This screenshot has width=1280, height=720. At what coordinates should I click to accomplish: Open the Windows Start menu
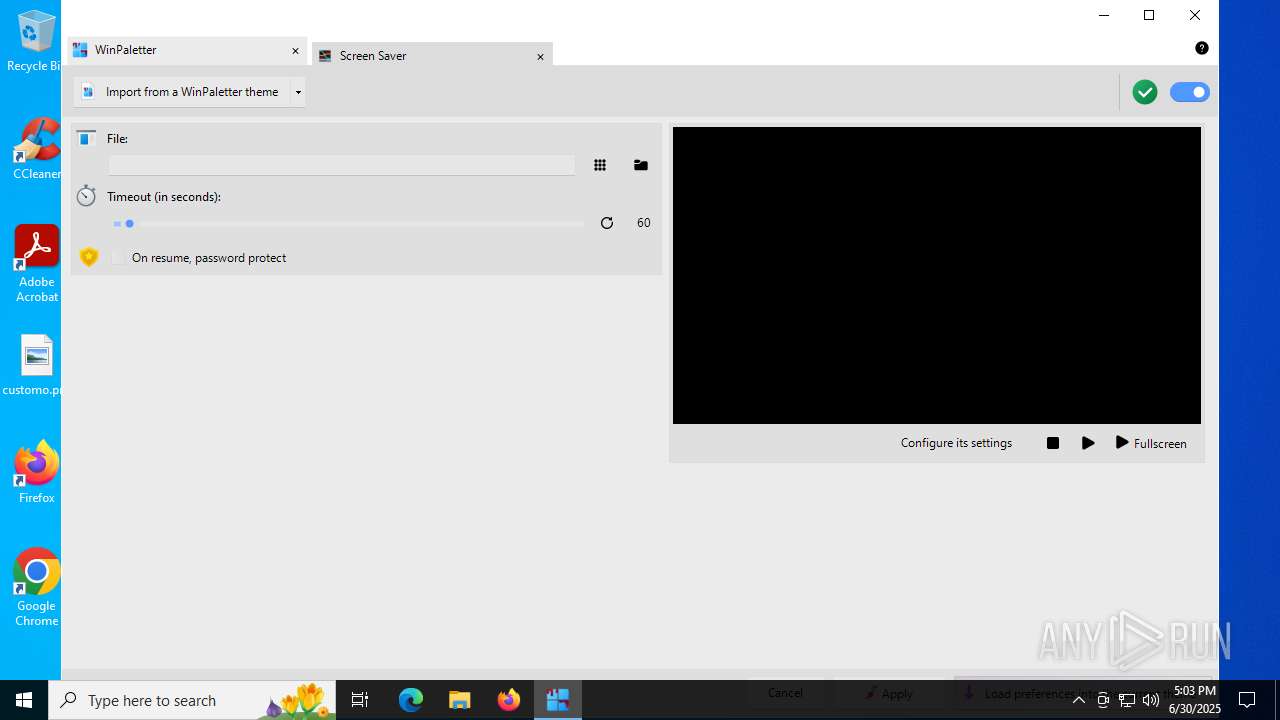[24, 700]
